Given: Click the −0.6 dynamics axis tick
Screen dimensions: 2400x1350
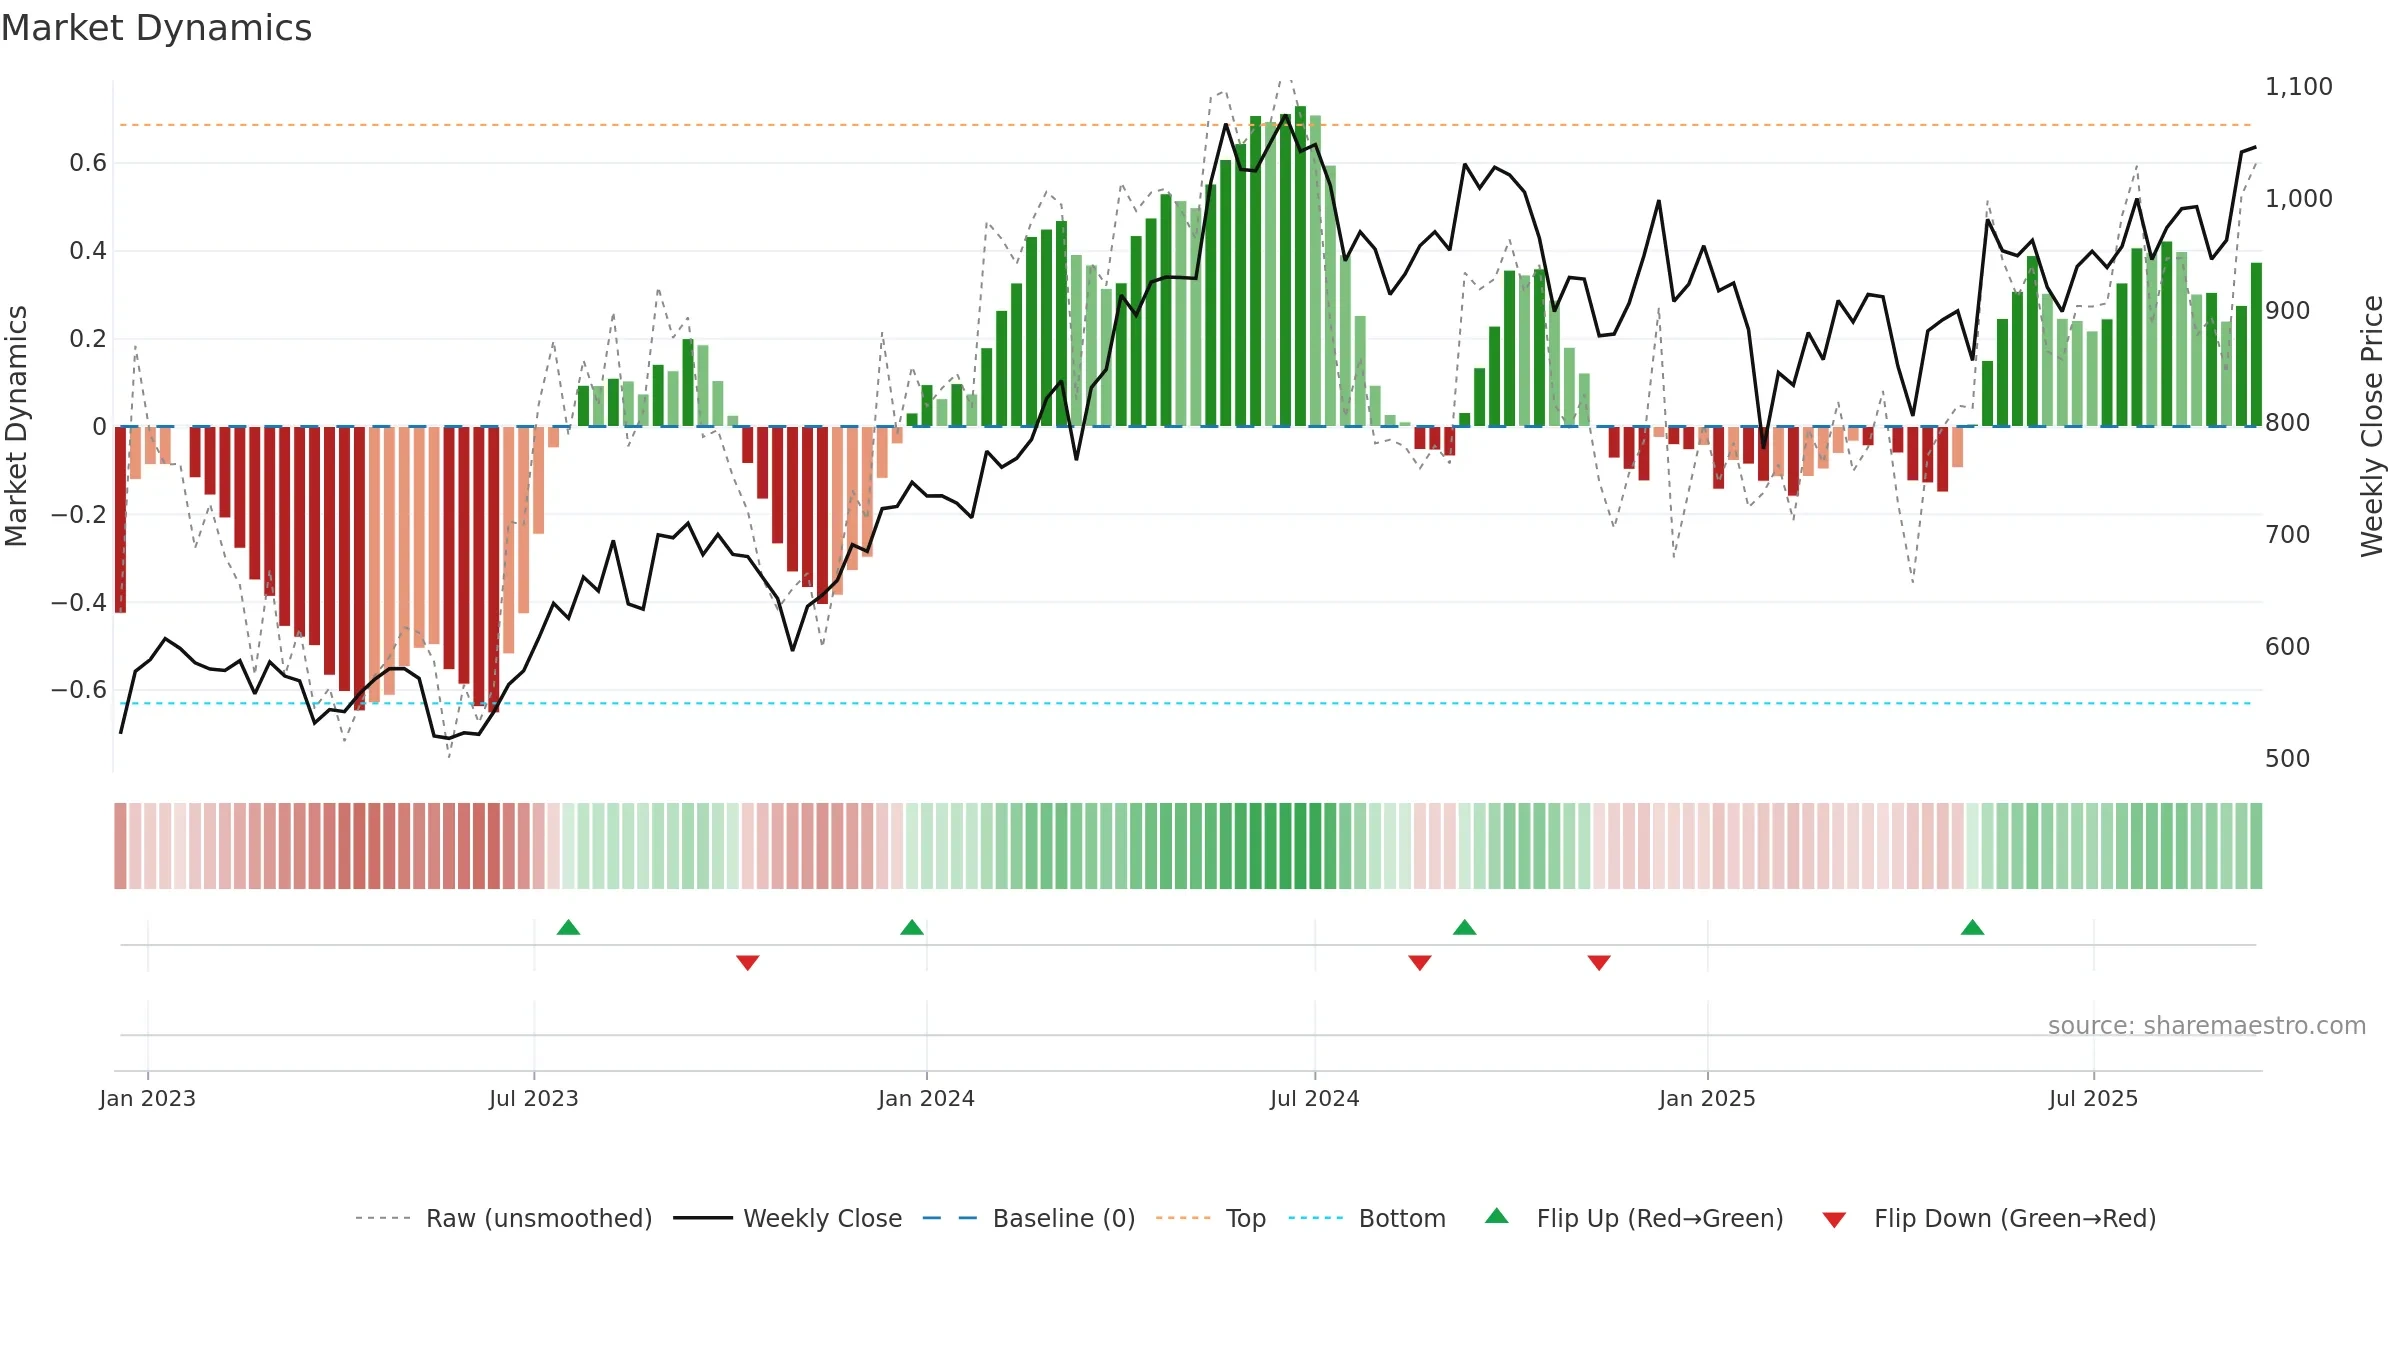Looking at the screenshot, I should [x=79, y=690].
